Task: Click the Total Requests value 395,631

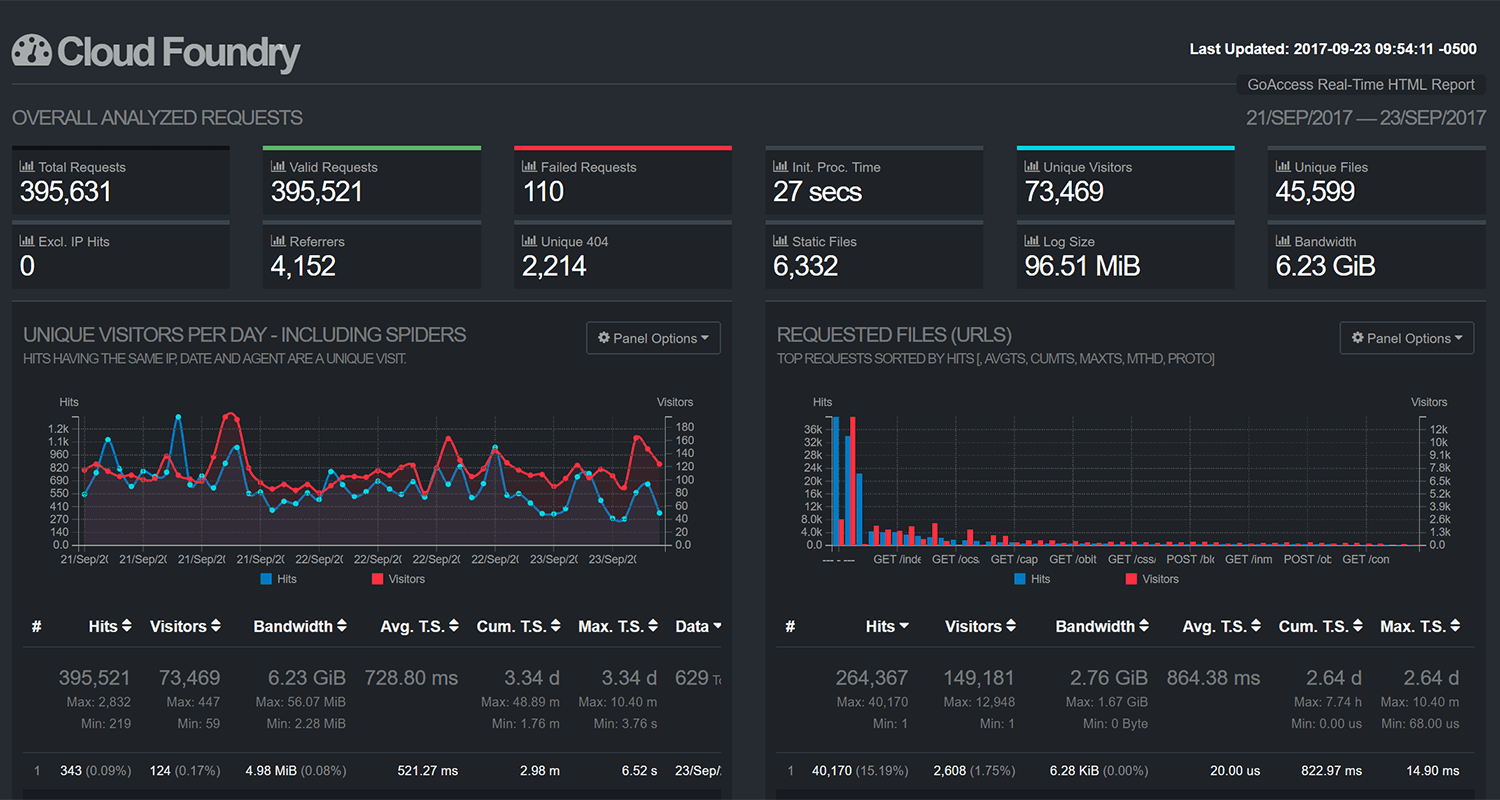Action: 66,192
